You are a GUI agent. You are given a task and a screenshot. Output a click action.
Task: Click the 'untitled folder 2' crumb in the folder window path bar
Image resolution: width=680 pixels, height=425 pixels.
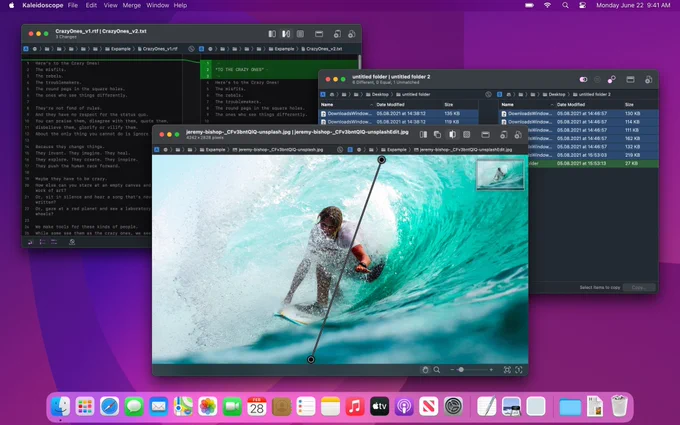[x=592, y=95]
